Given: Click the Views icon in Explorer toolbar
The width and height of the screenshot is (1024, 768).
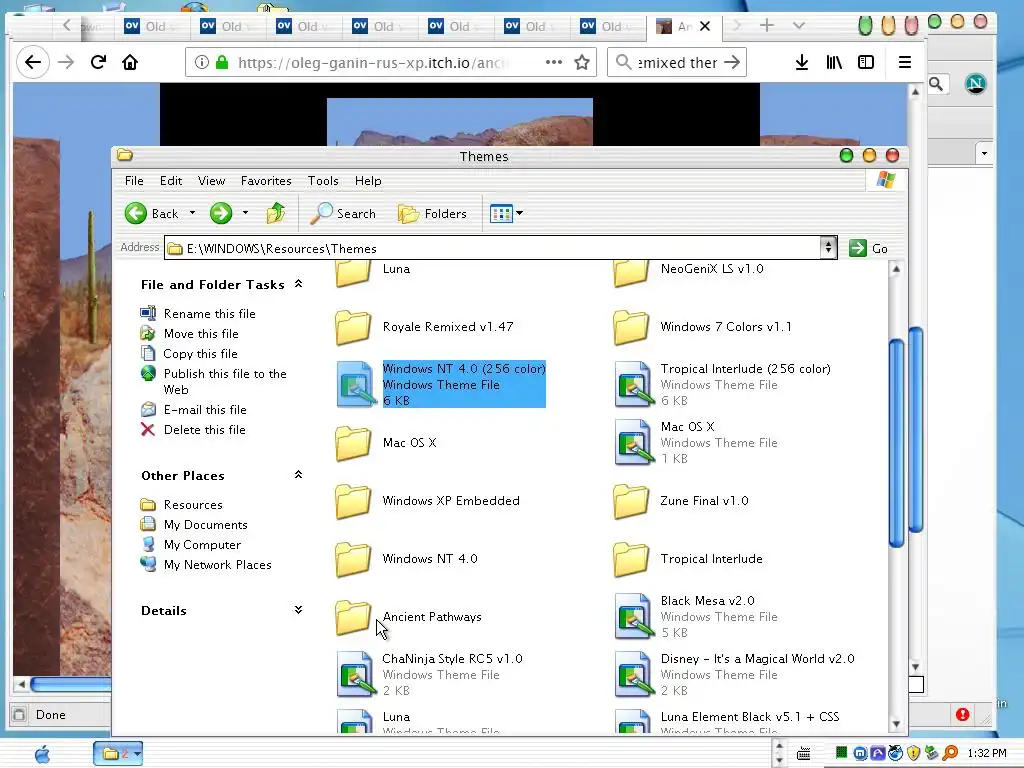Looking at the screenshot, I should pyautogui.click(x=501, y=214).
